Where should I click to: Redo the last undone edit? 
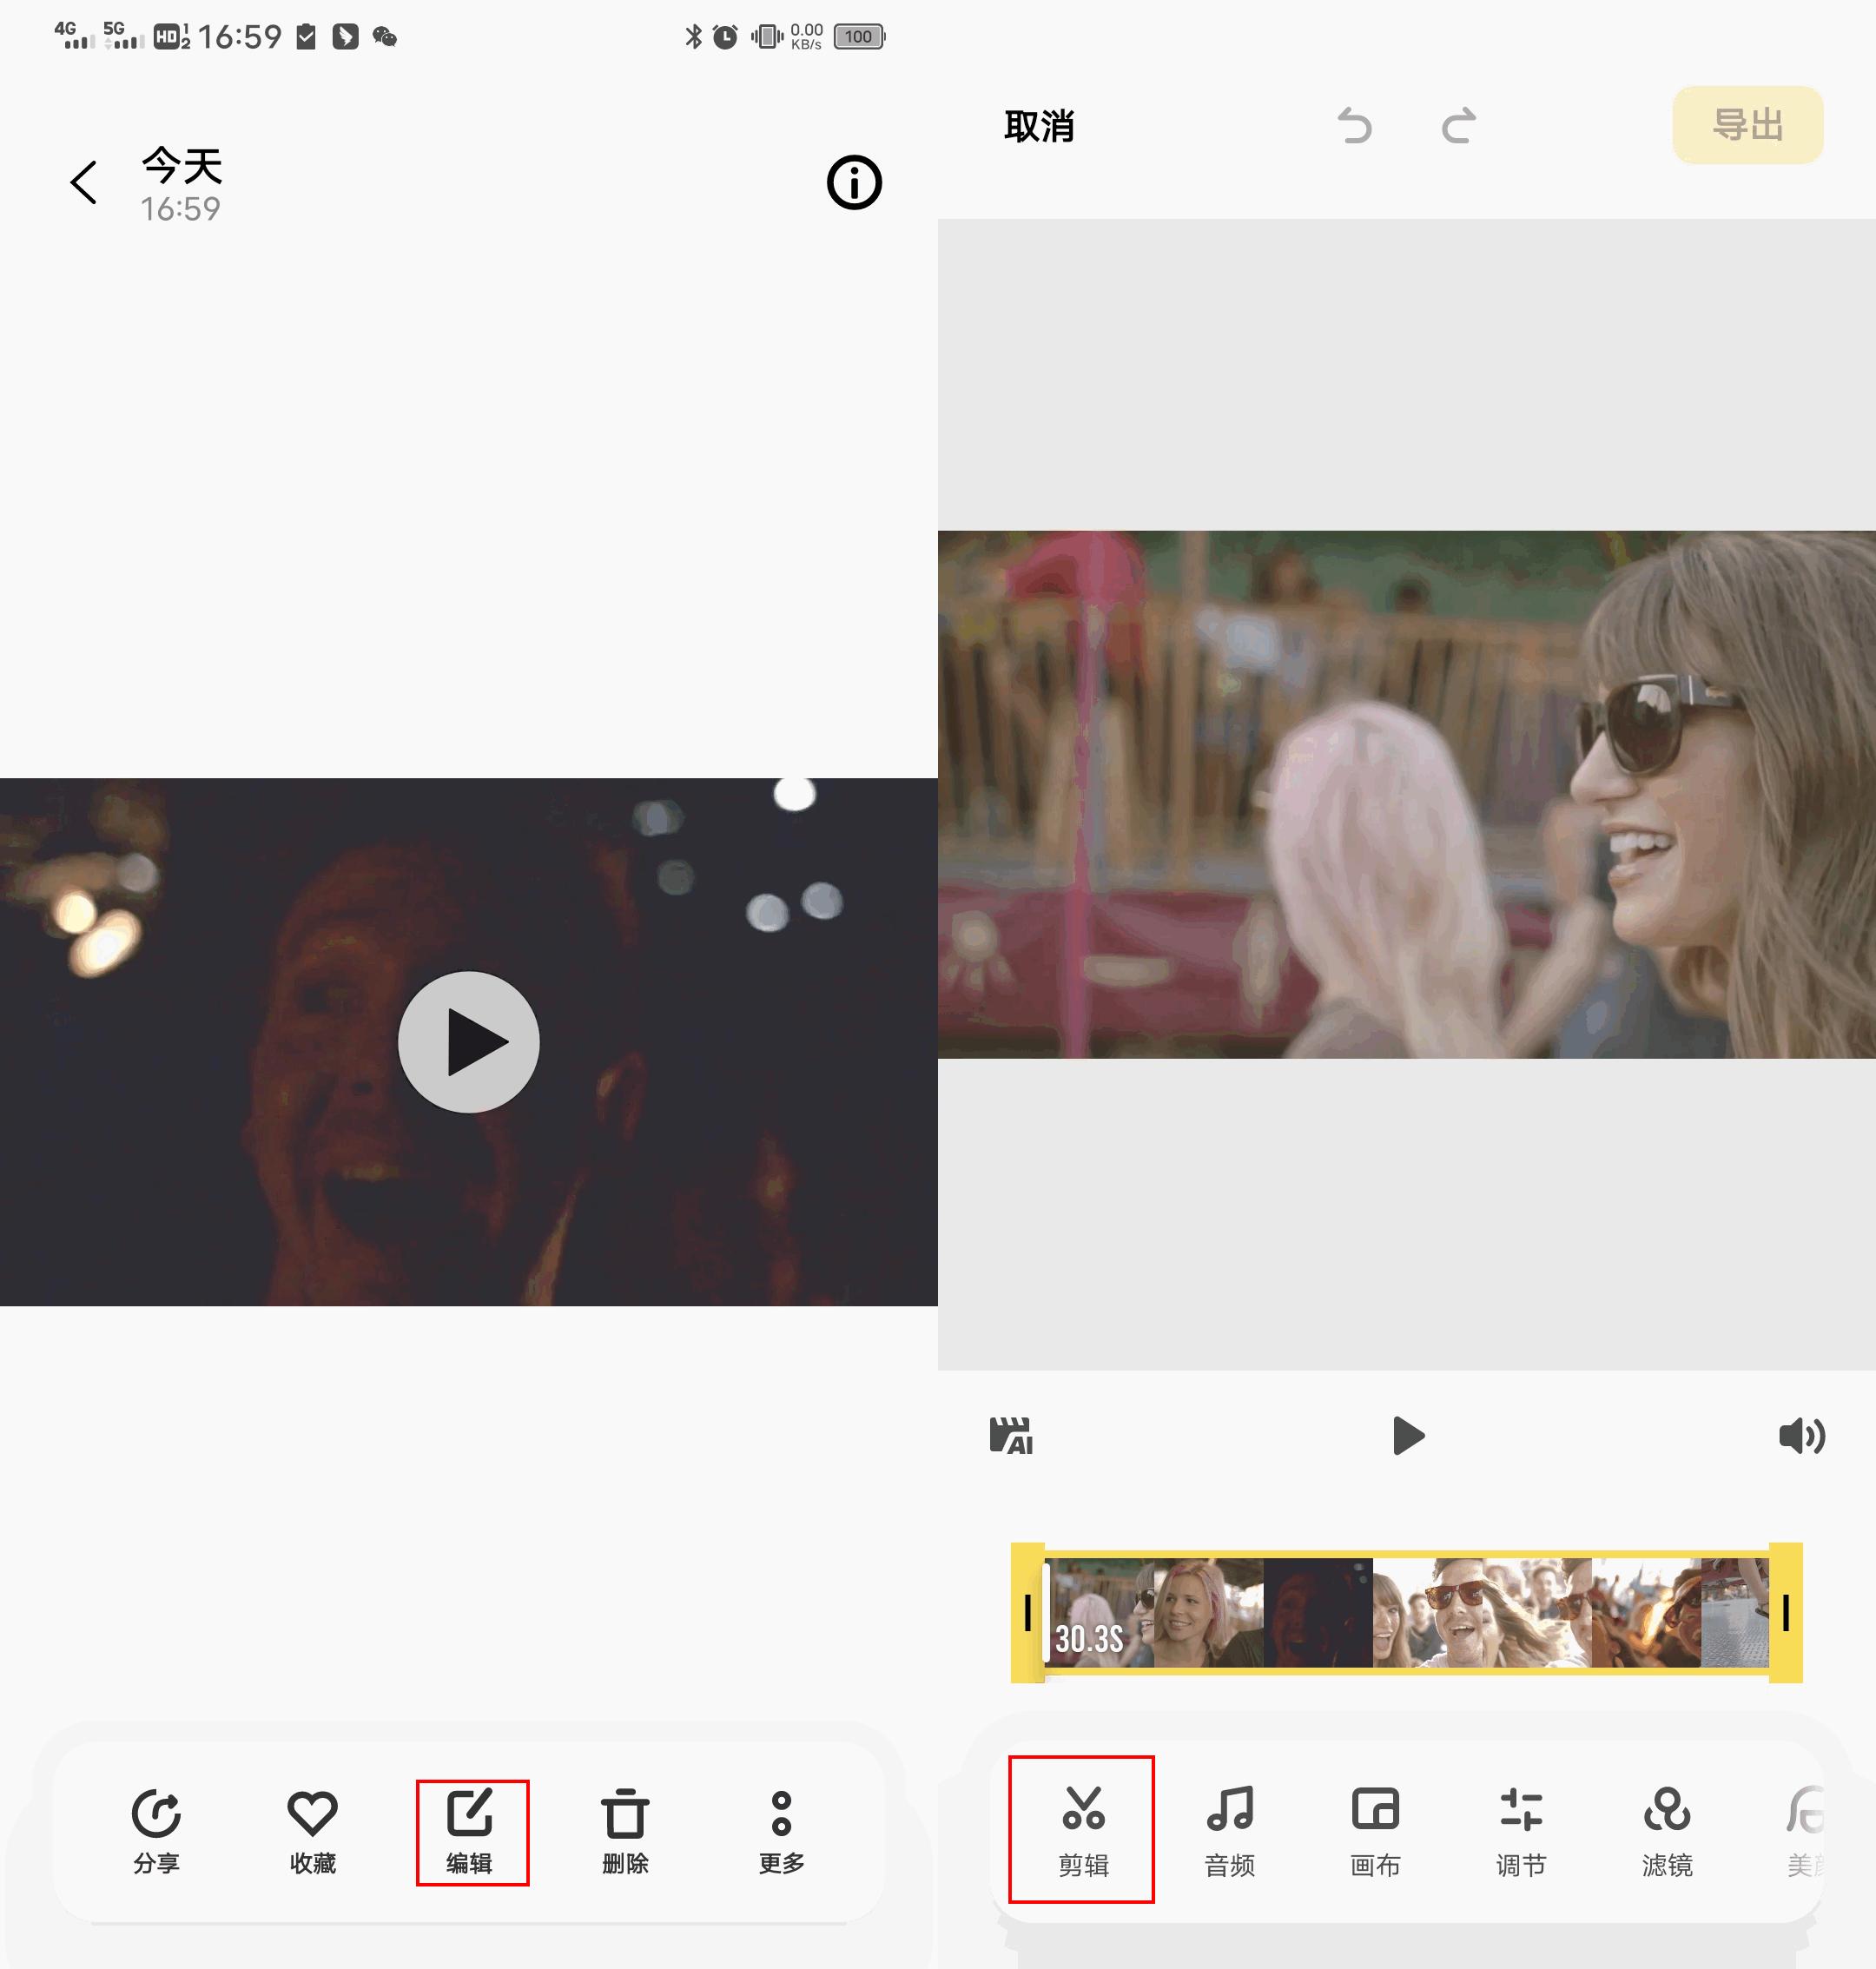(1458, 127)
